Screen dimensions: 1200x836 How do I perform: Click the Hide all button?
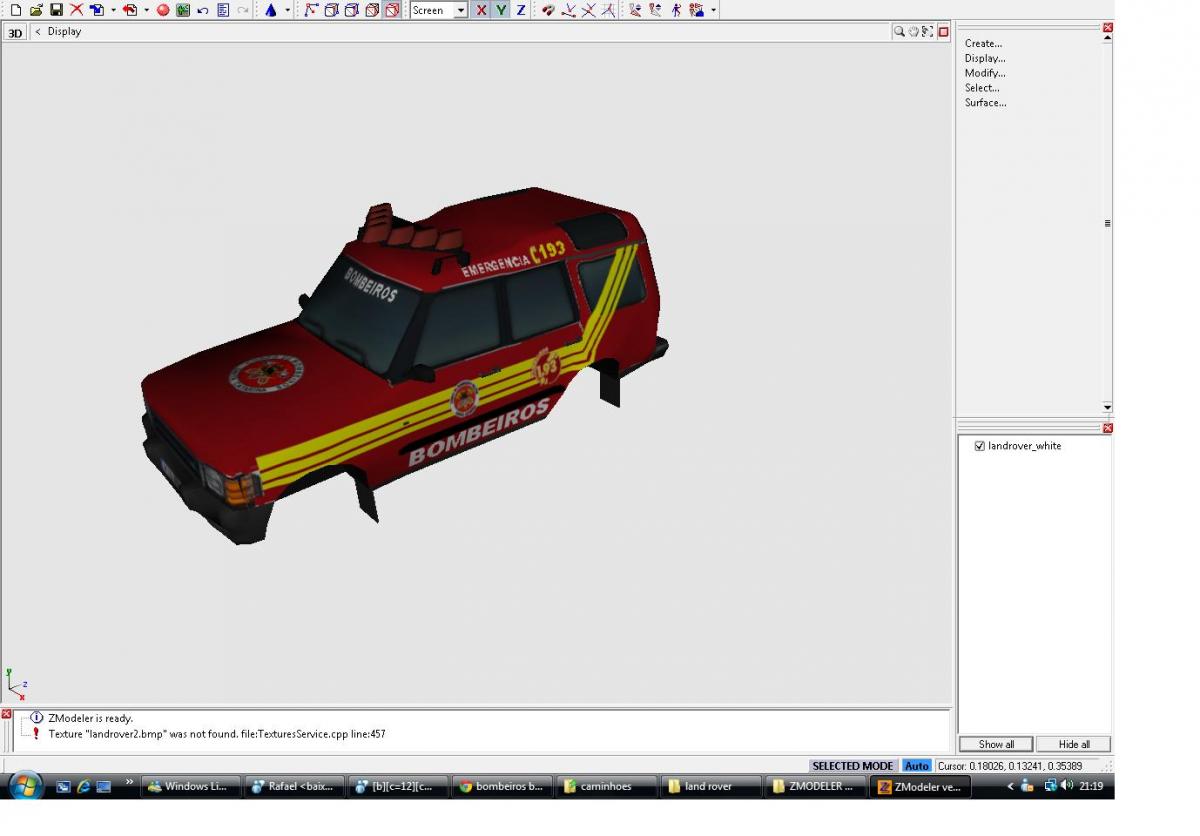tap(1074, 744)
